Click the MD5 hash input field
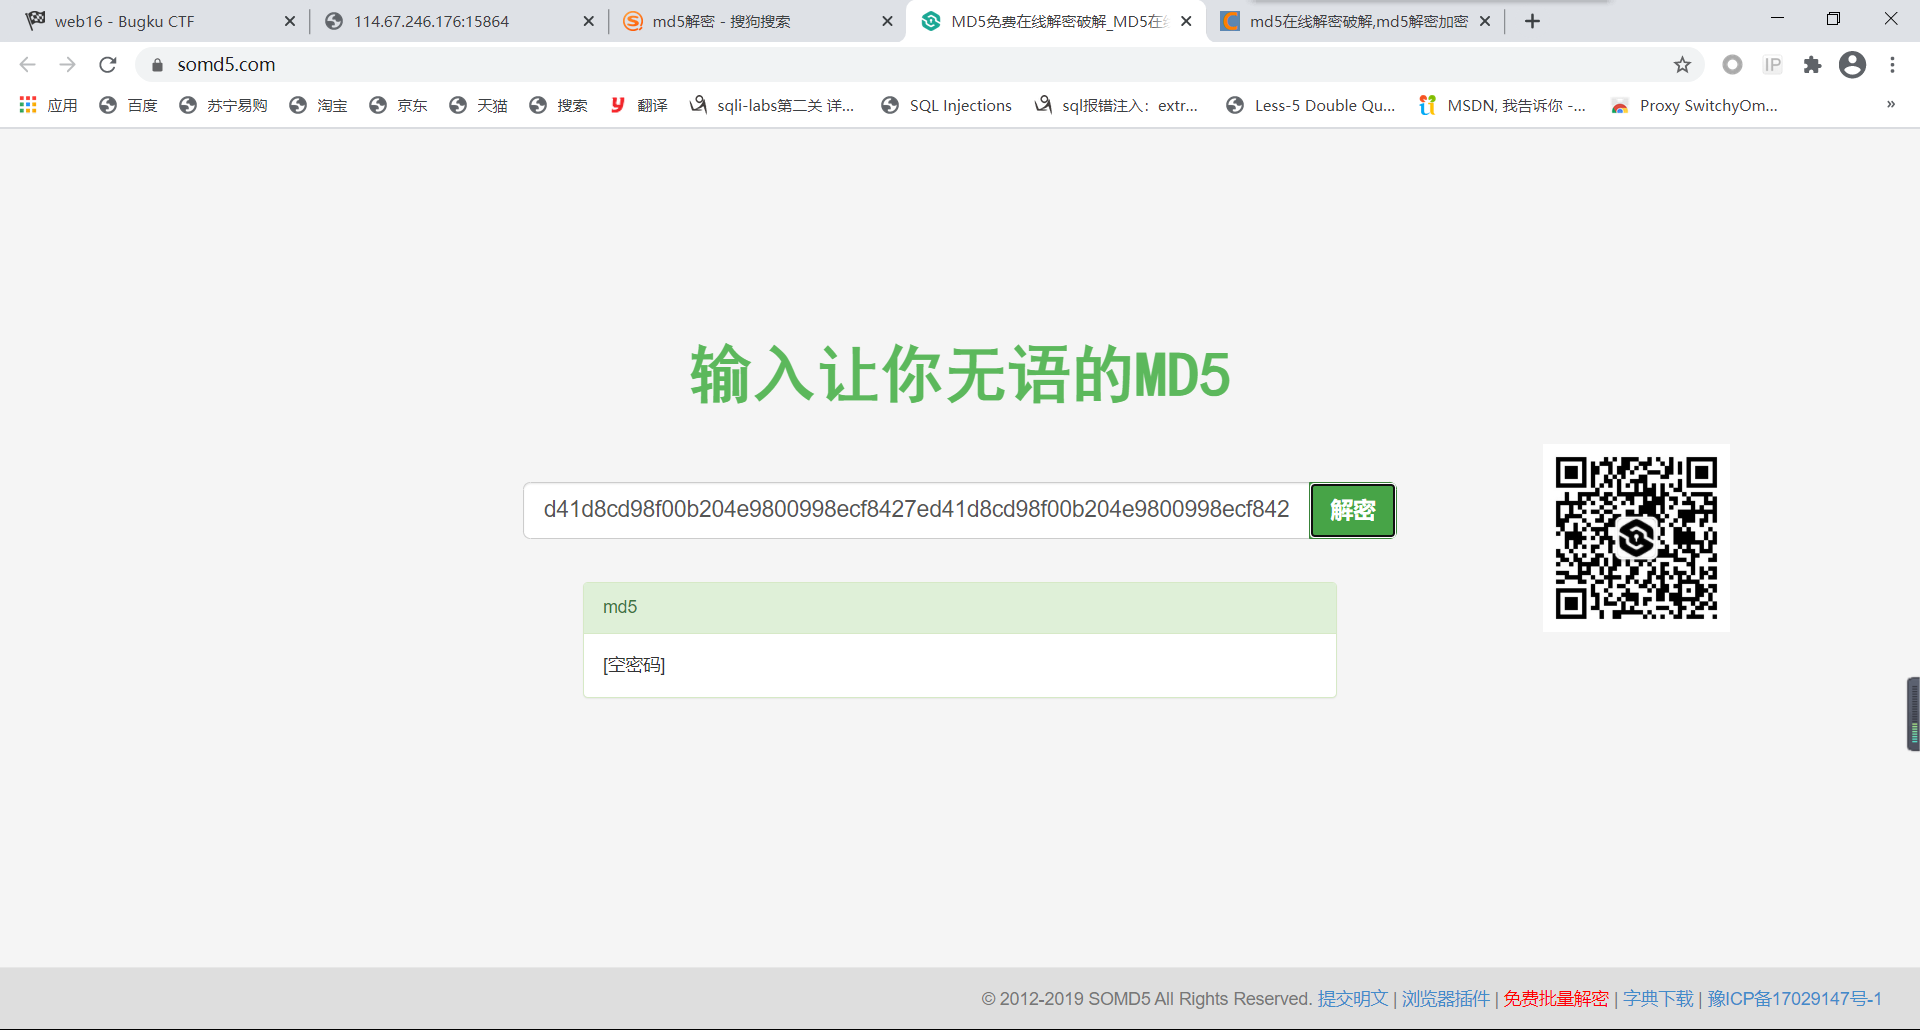The width and height of the screenshot is (1920, 1030). [915, 510]
